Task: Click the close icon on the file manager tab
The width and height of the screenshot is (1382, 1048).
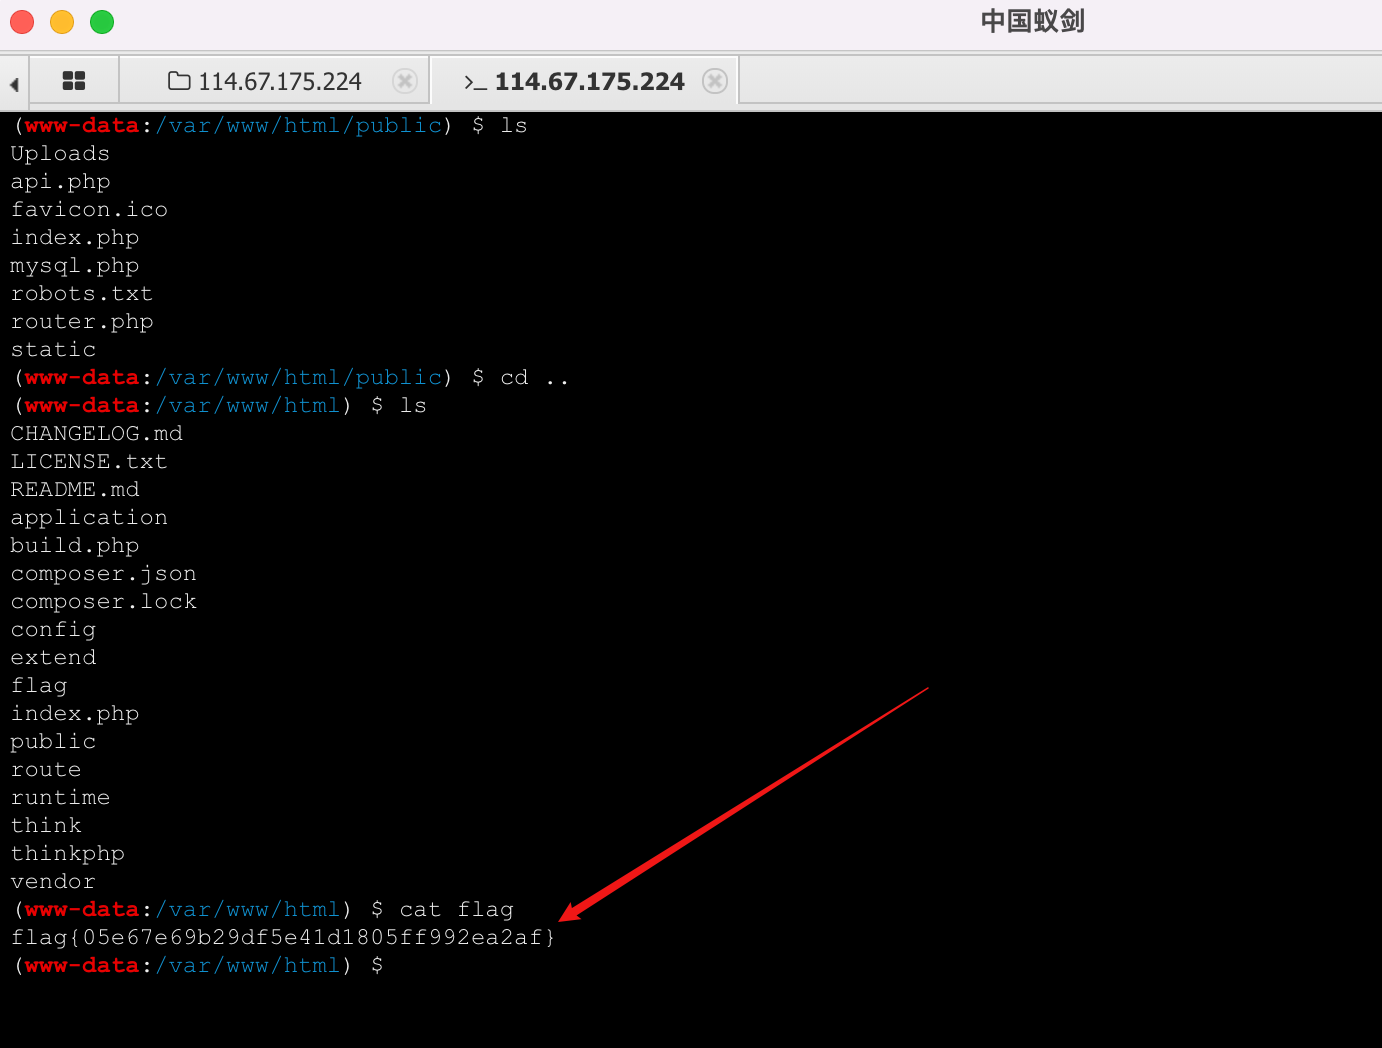Action: click(405, 80)
